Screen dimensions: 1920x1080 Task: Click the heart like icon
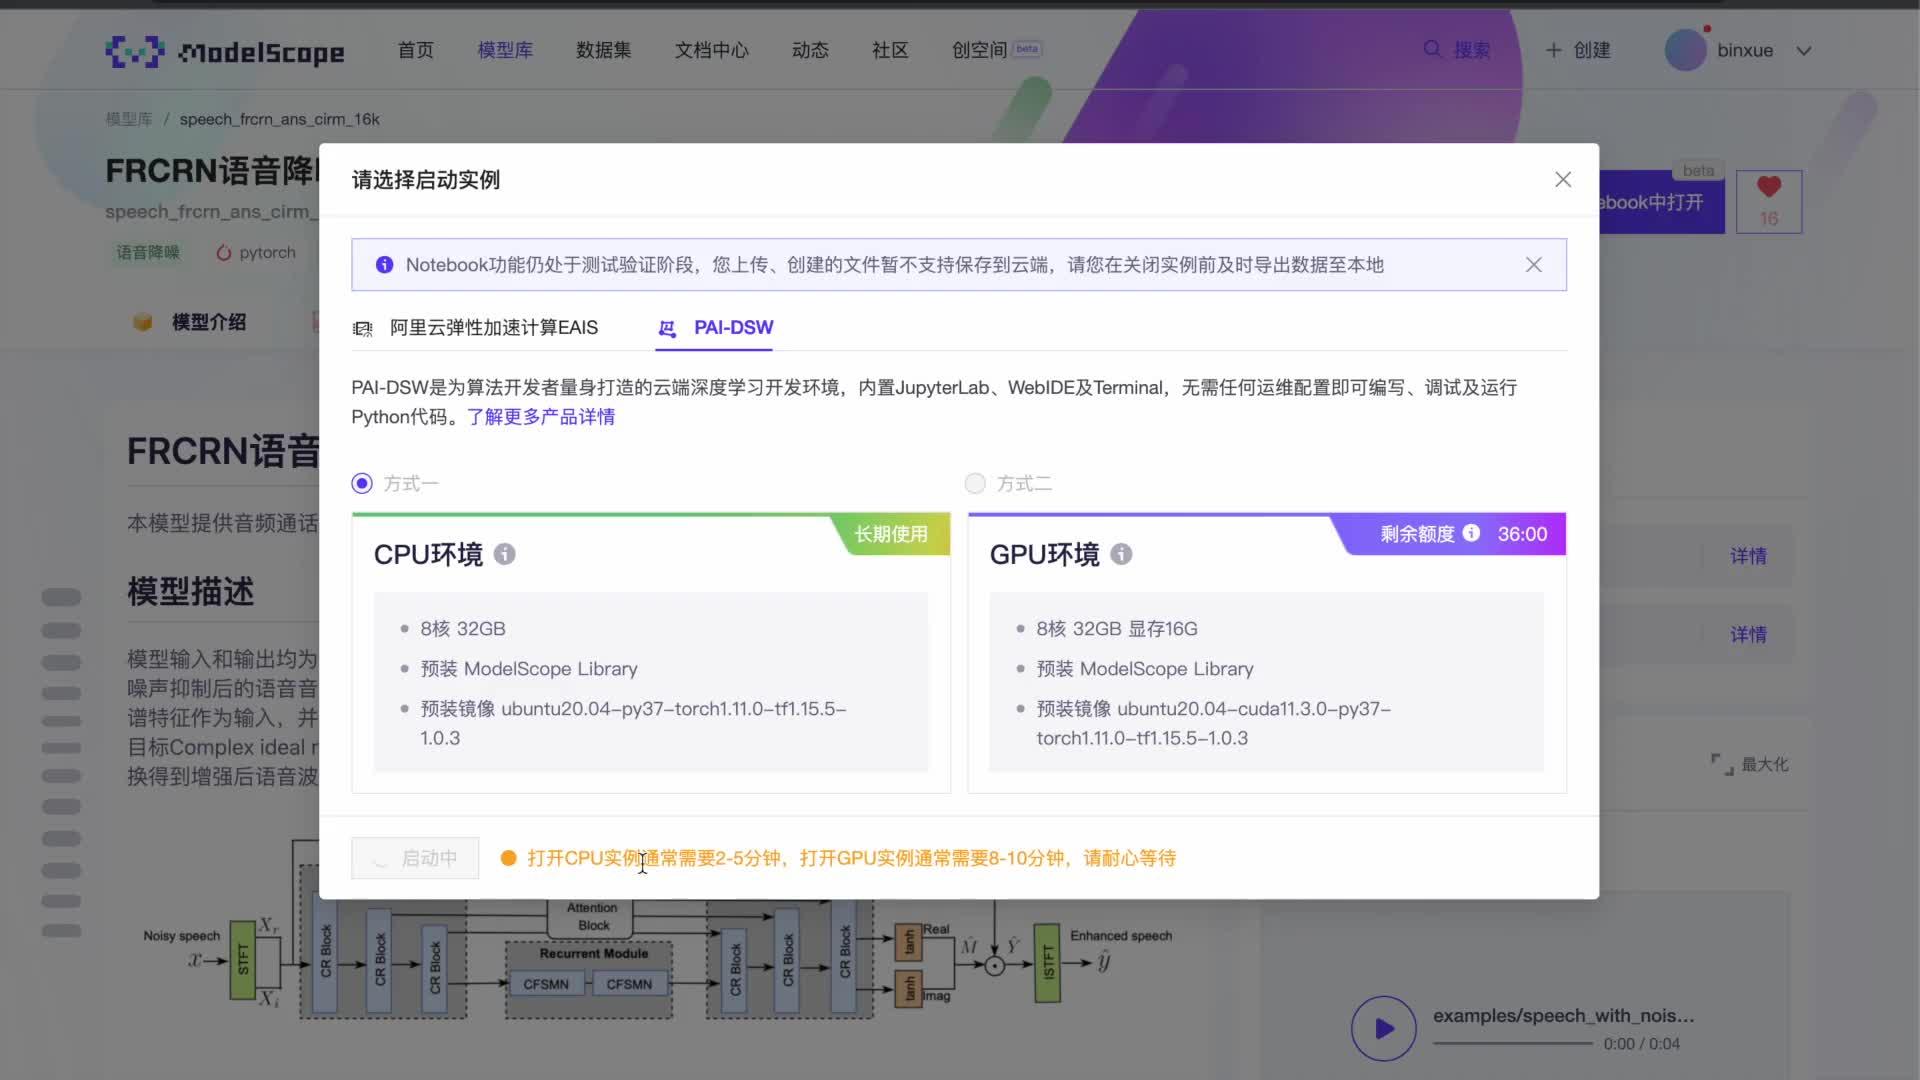tap(1769, 187)
